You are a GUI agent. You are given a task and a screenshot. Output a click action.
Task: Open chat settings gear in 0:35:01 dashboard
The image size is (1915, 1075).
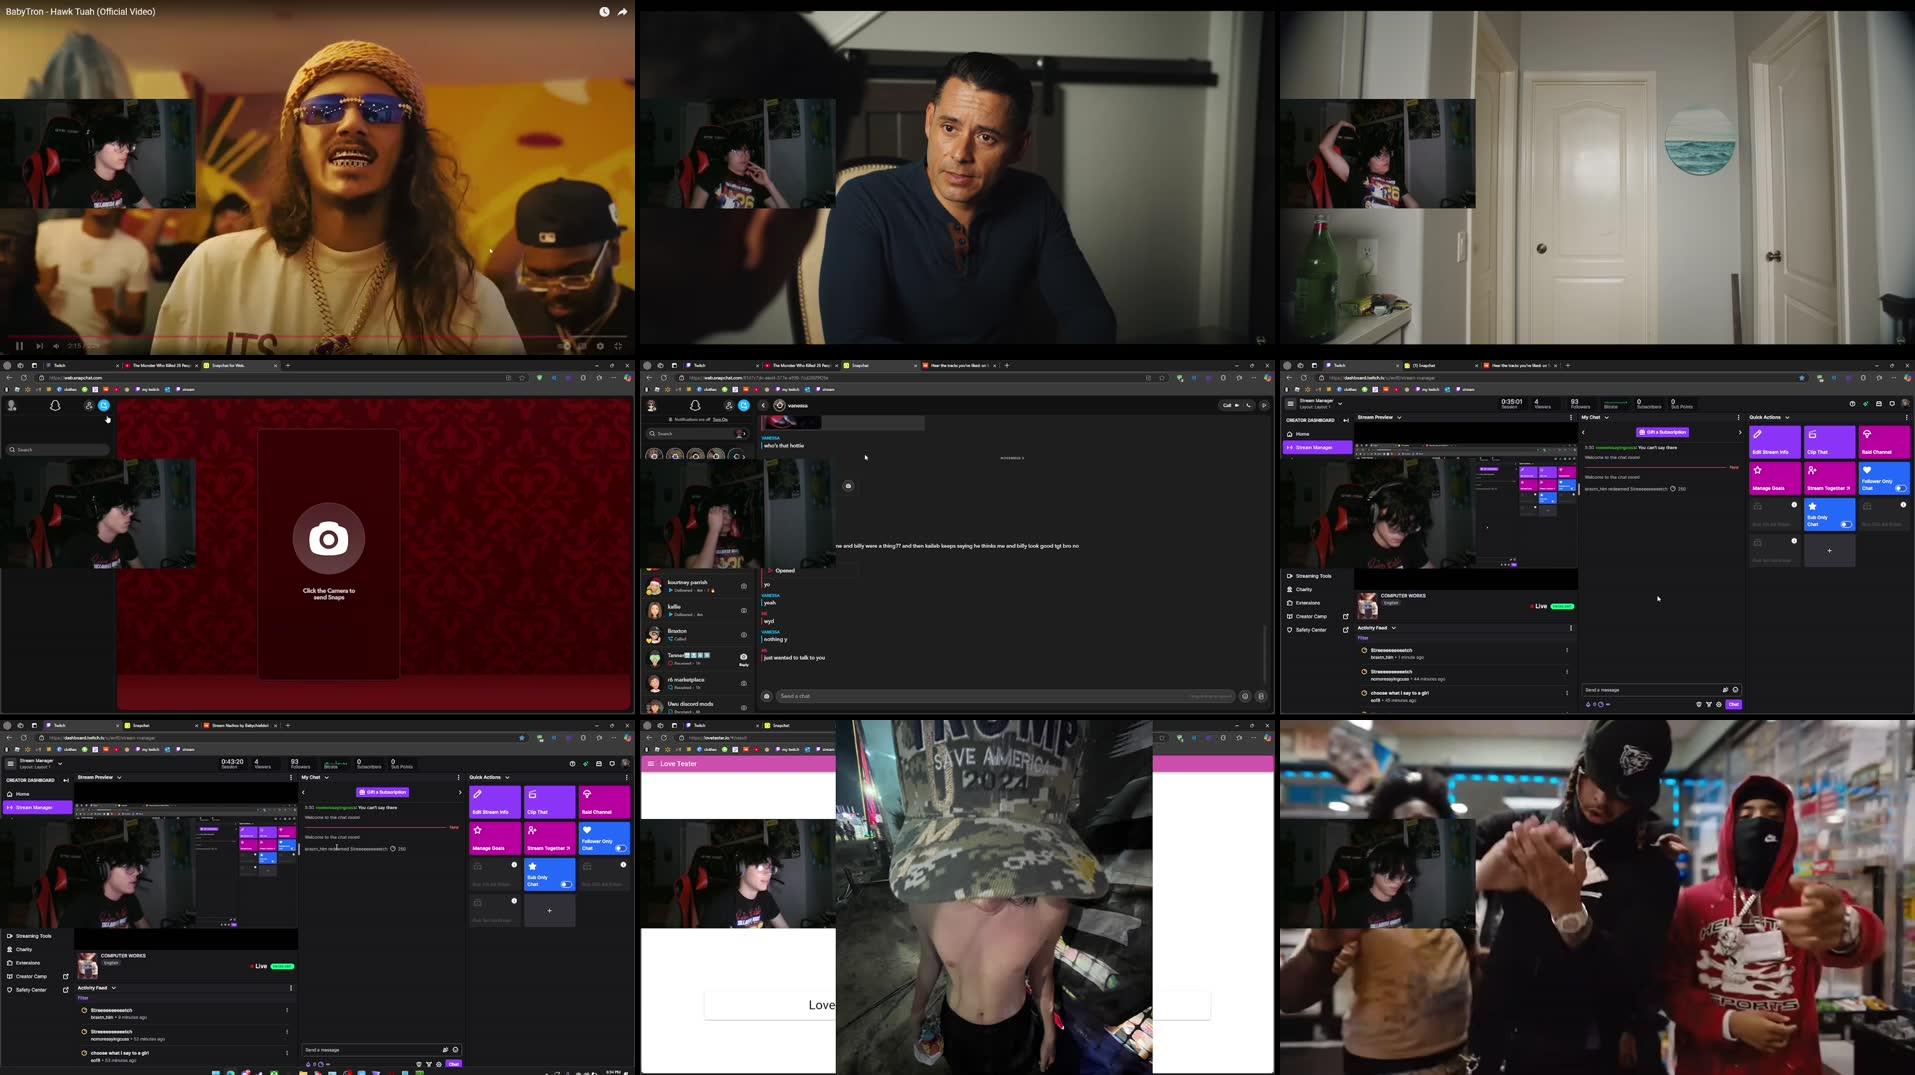(x=1719, y=704)
